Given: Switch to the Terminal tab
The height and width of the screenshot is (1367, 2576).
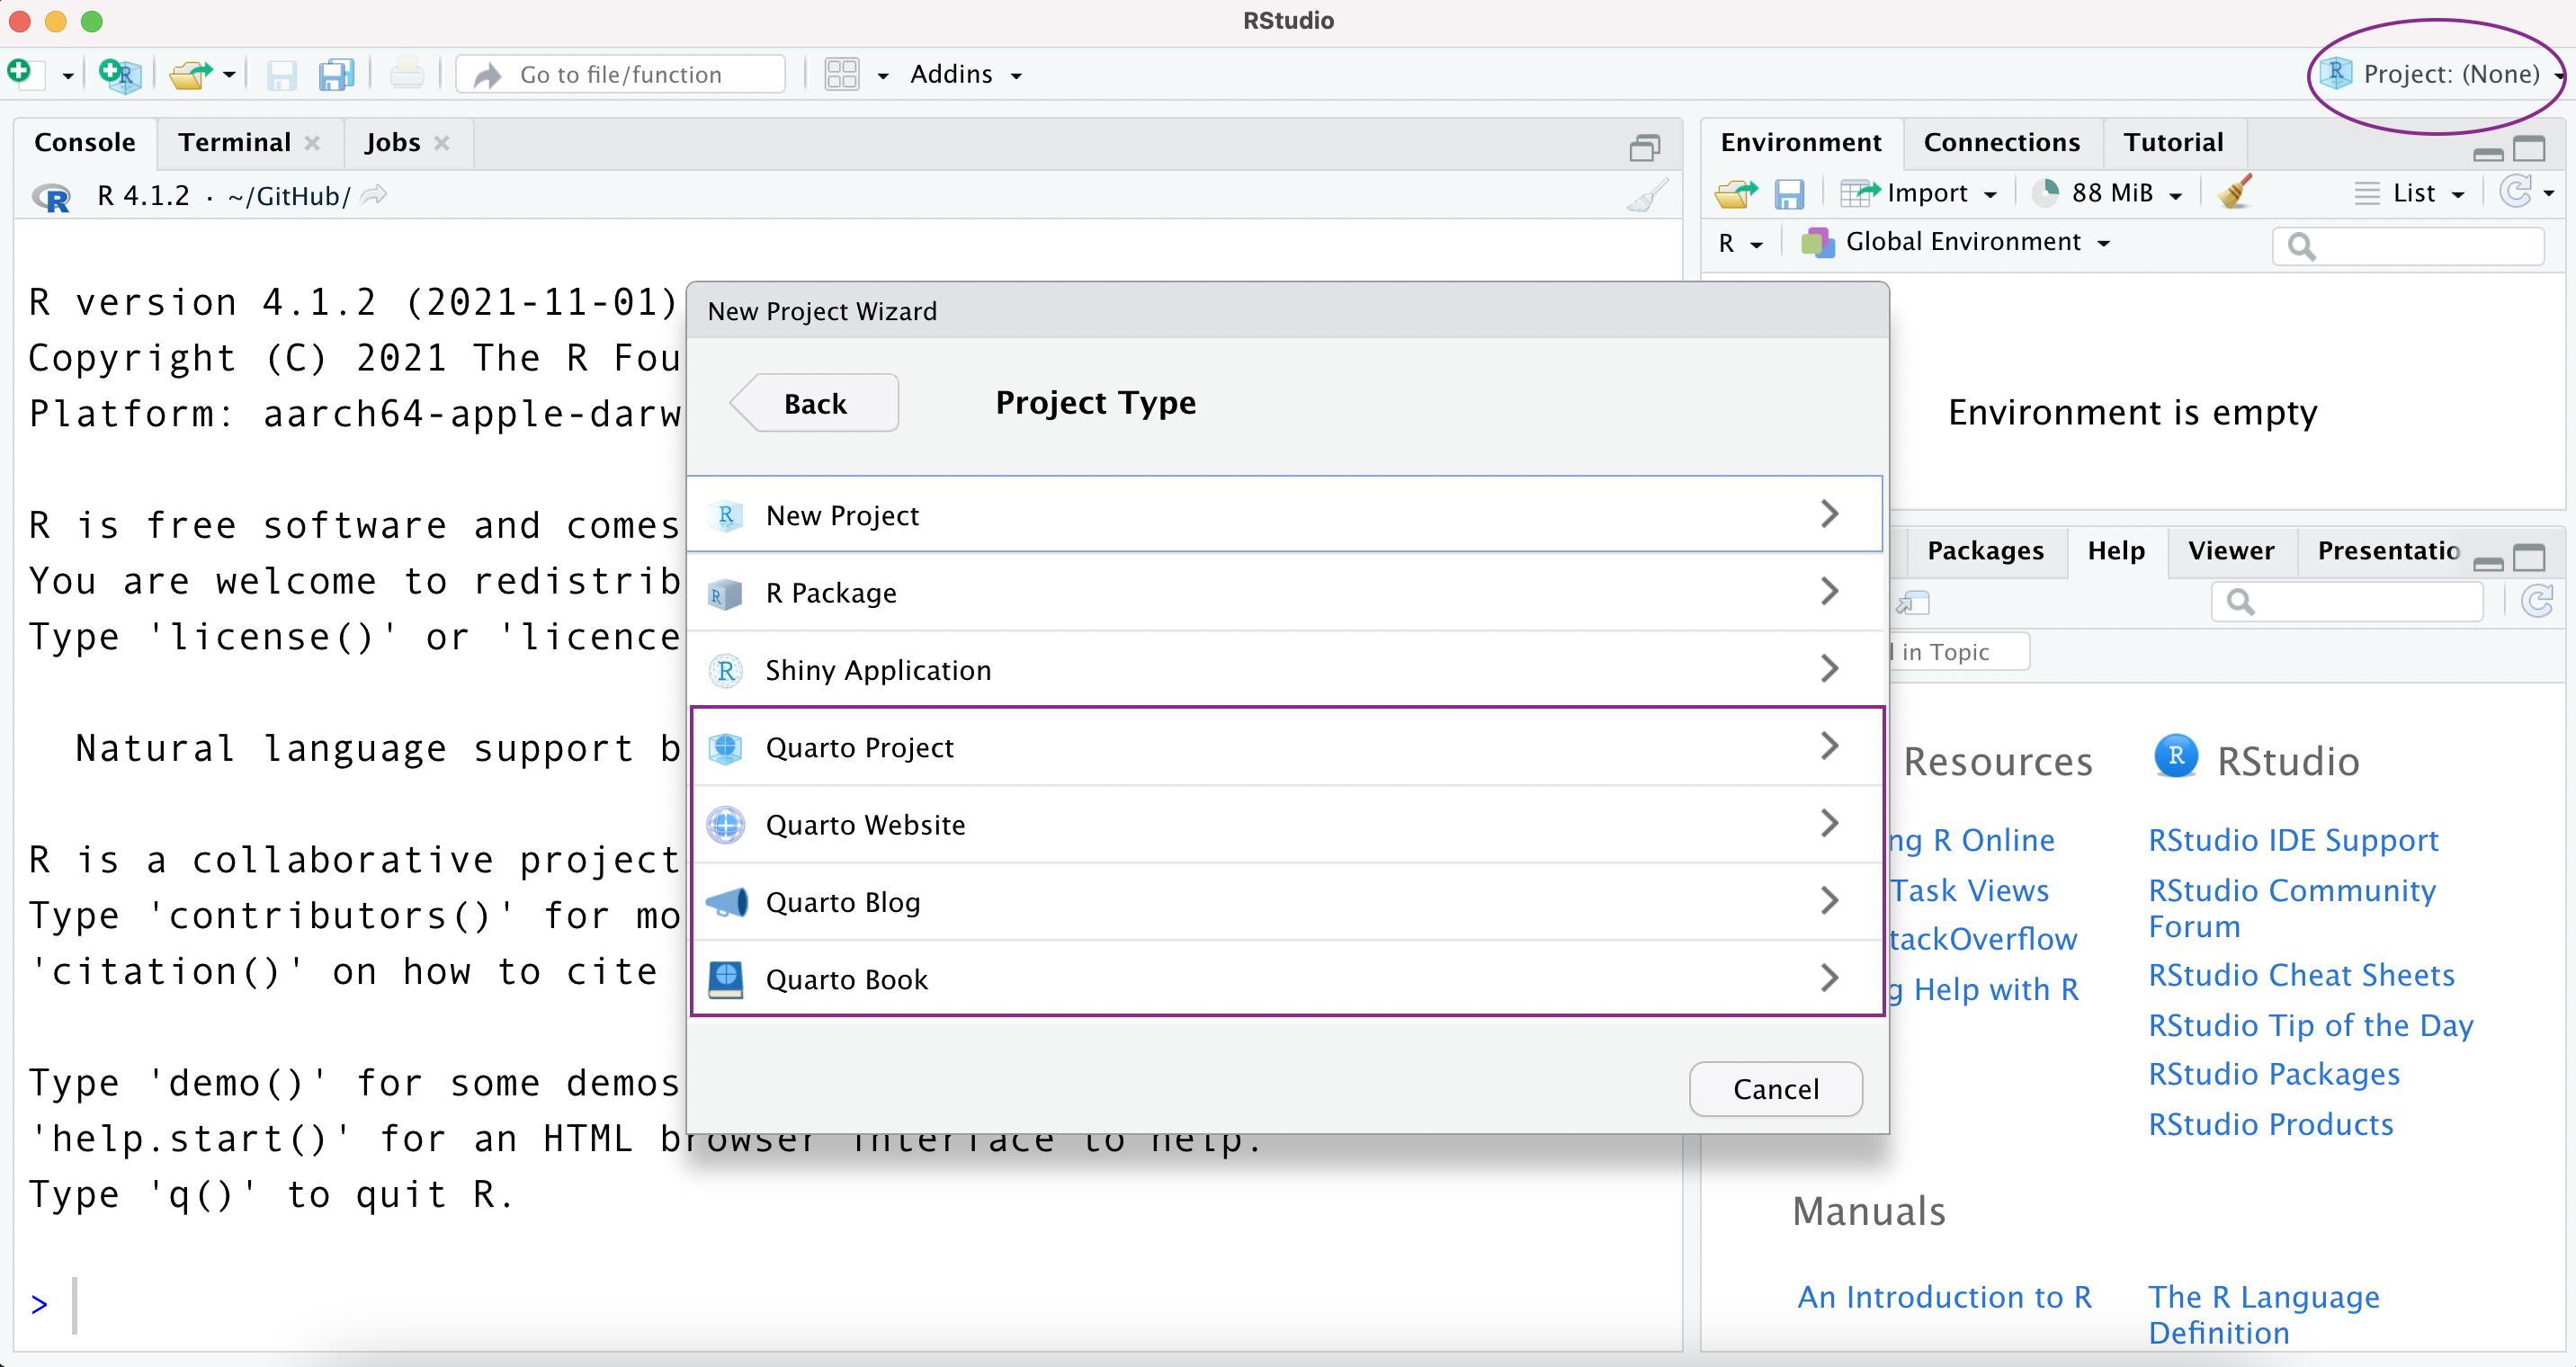Looking at the screenshot, I should point(232,142).
